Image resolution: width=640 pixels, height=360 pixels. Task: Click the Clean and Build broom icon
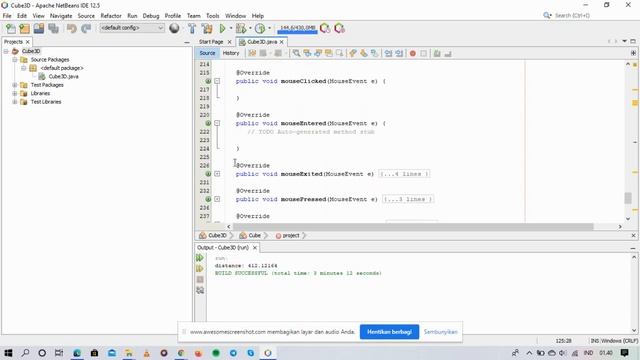click(207, 28)
